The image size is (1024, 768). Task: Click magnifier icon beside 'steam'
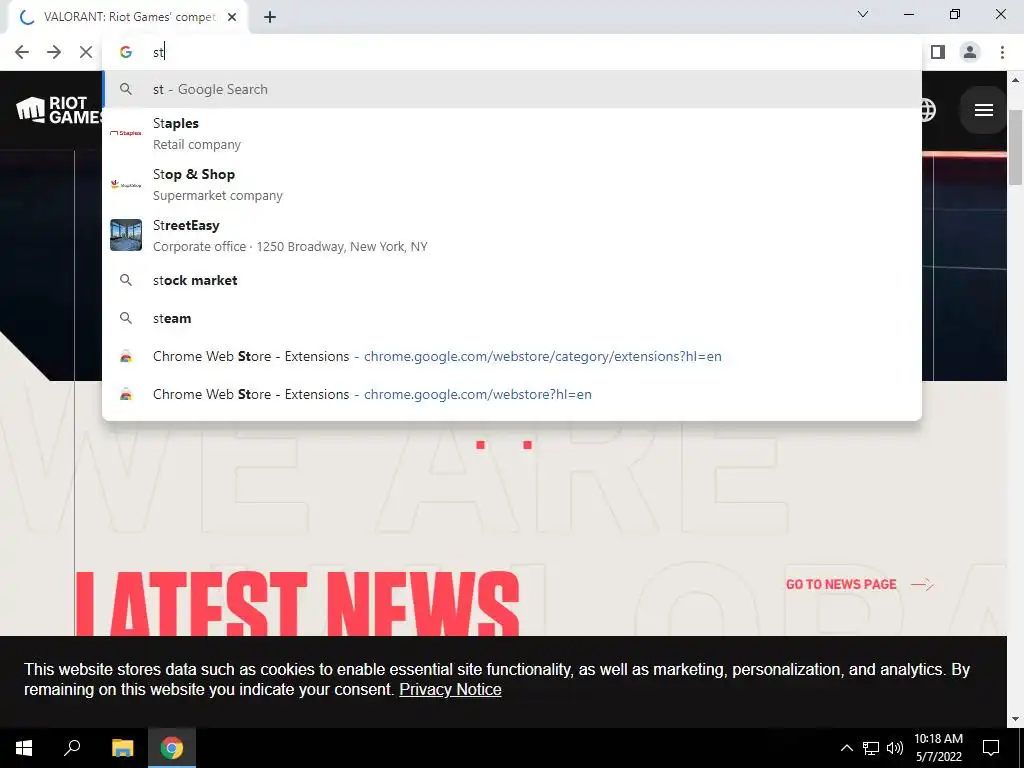tap(126, 318)
